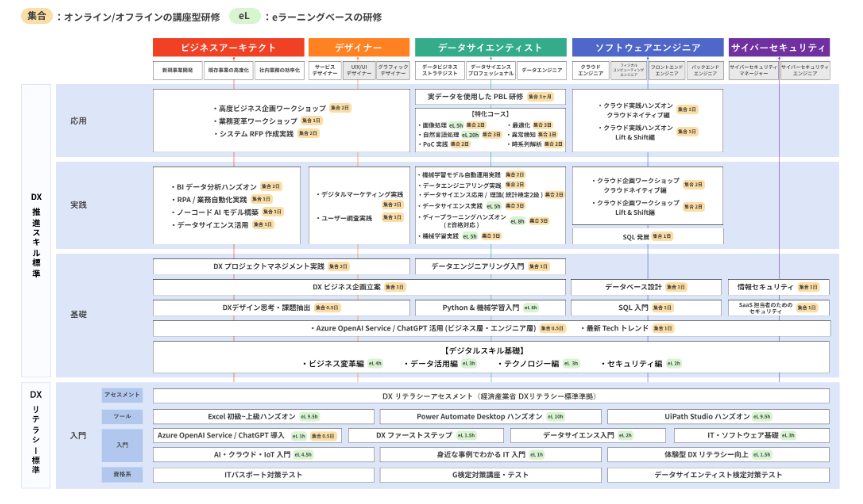Open the ITパスポート対策テスト box
Viewport: 863px width, 504px height.
coord(263,475)
